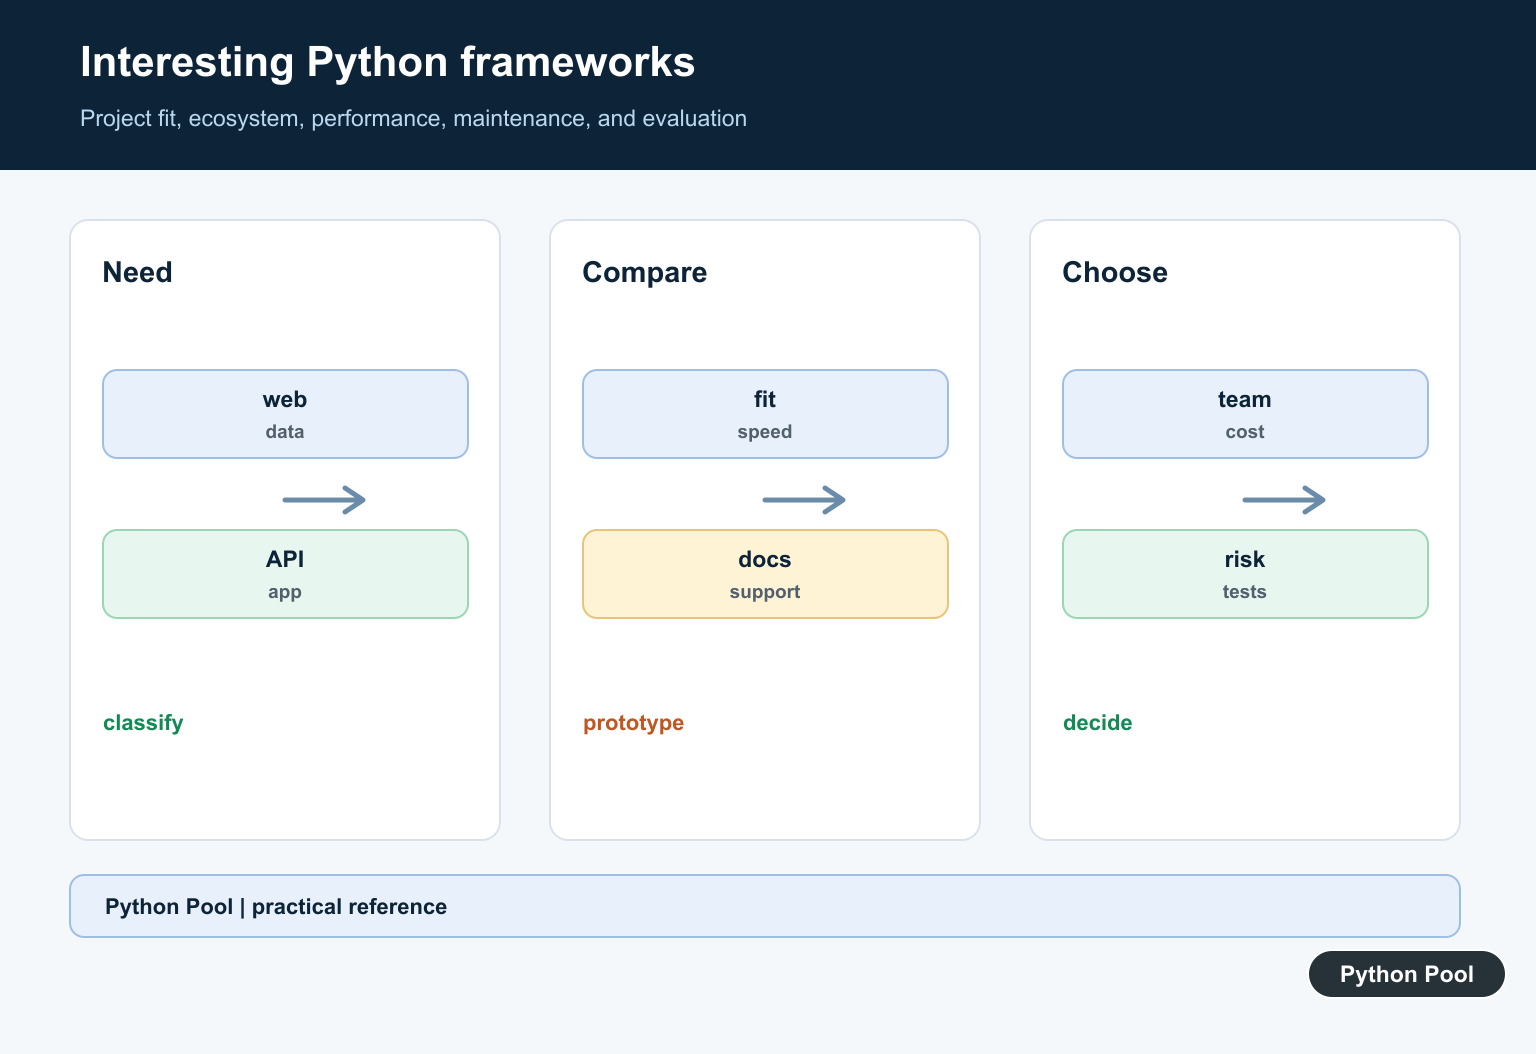Click the 'Choose' card heading
This screenshot has width=1536, height=1054.
click(1114, 272)
